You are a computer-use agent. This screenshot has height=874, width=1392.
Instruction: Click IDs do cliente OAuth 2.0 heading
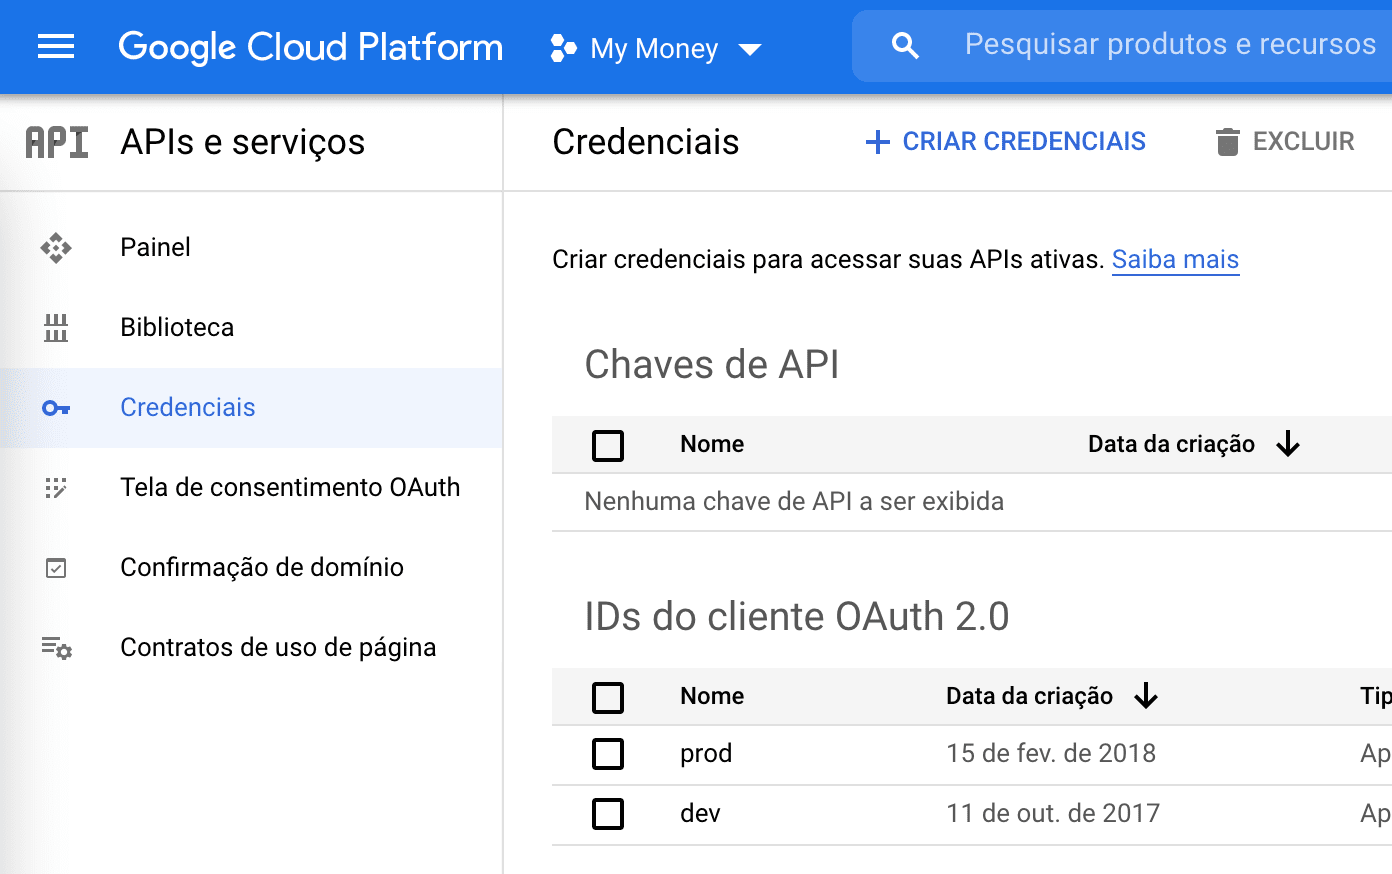click(x=797, y=617)
